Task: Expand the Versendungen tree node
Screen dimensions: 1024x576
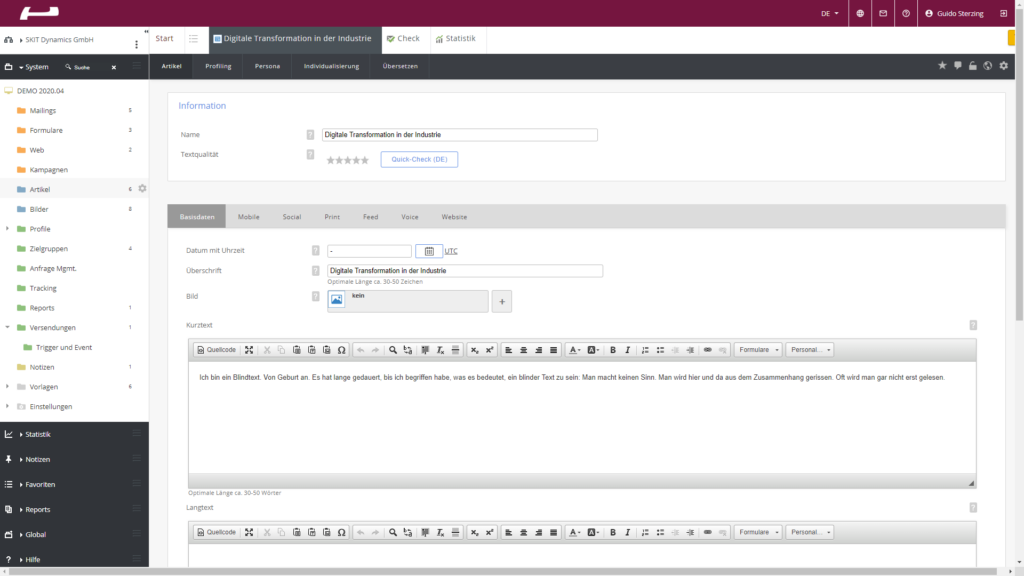Action: [8, 327]
